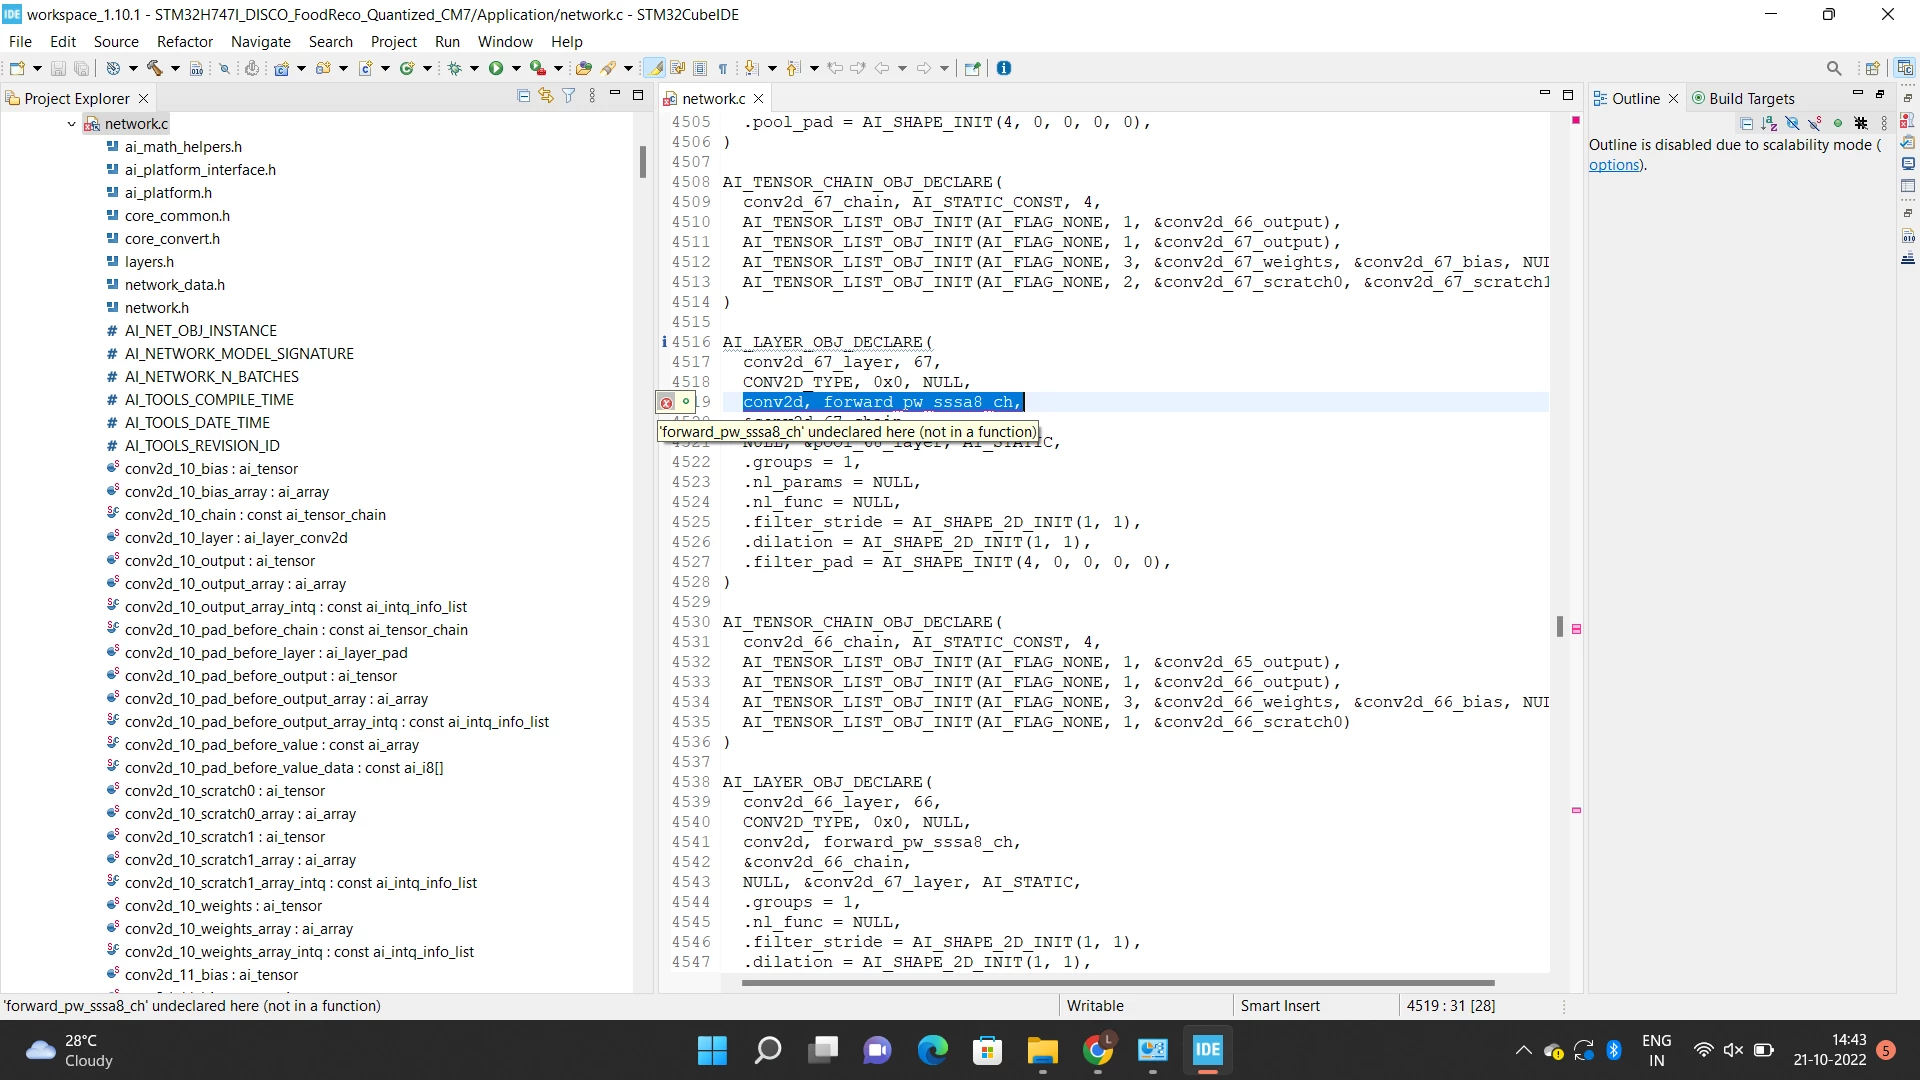The image size is (1920, 1080).
Task: Open the Static Stack Analyzer trim icon
Action: [1908, 259]
